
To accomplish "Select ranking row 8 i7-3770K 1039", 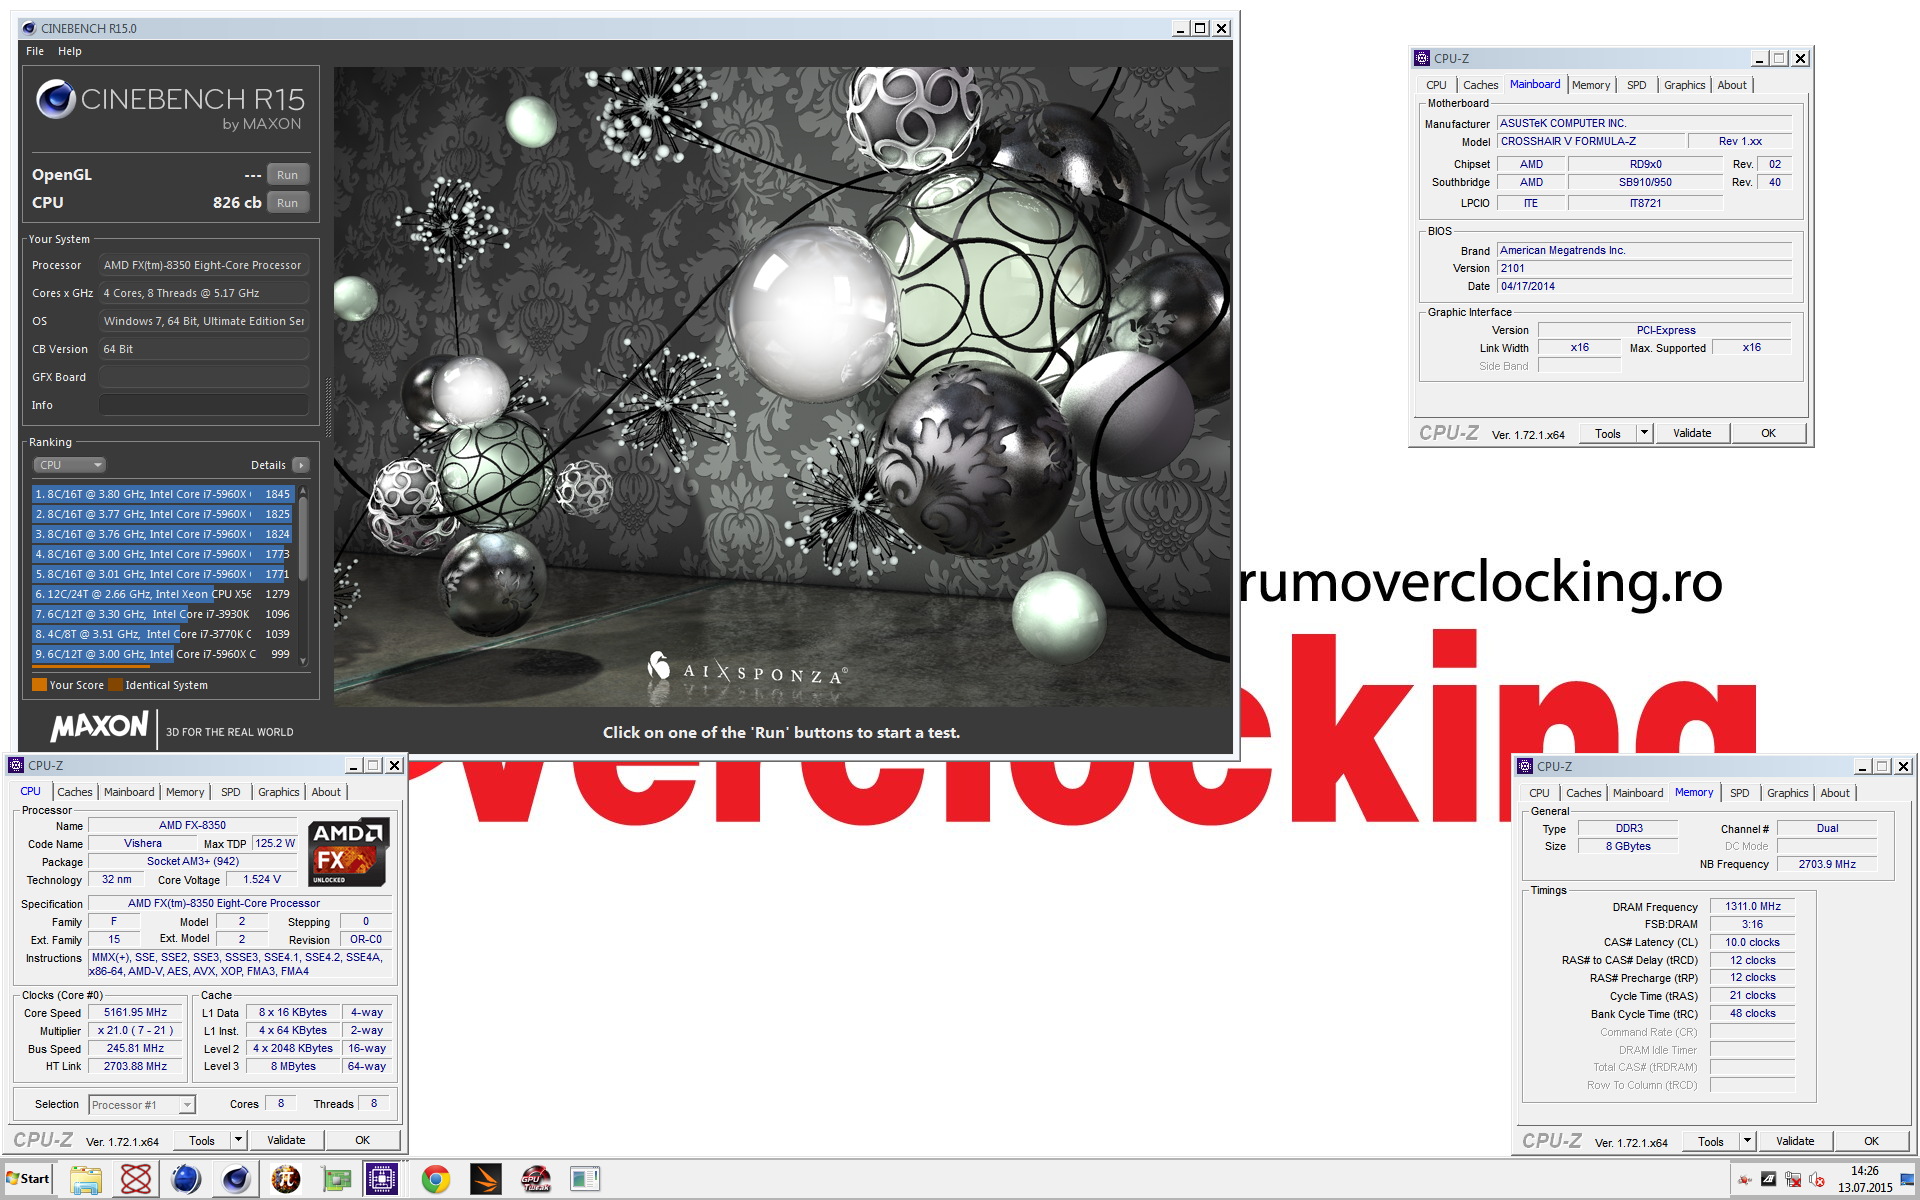I will click(x=163, y=634).
